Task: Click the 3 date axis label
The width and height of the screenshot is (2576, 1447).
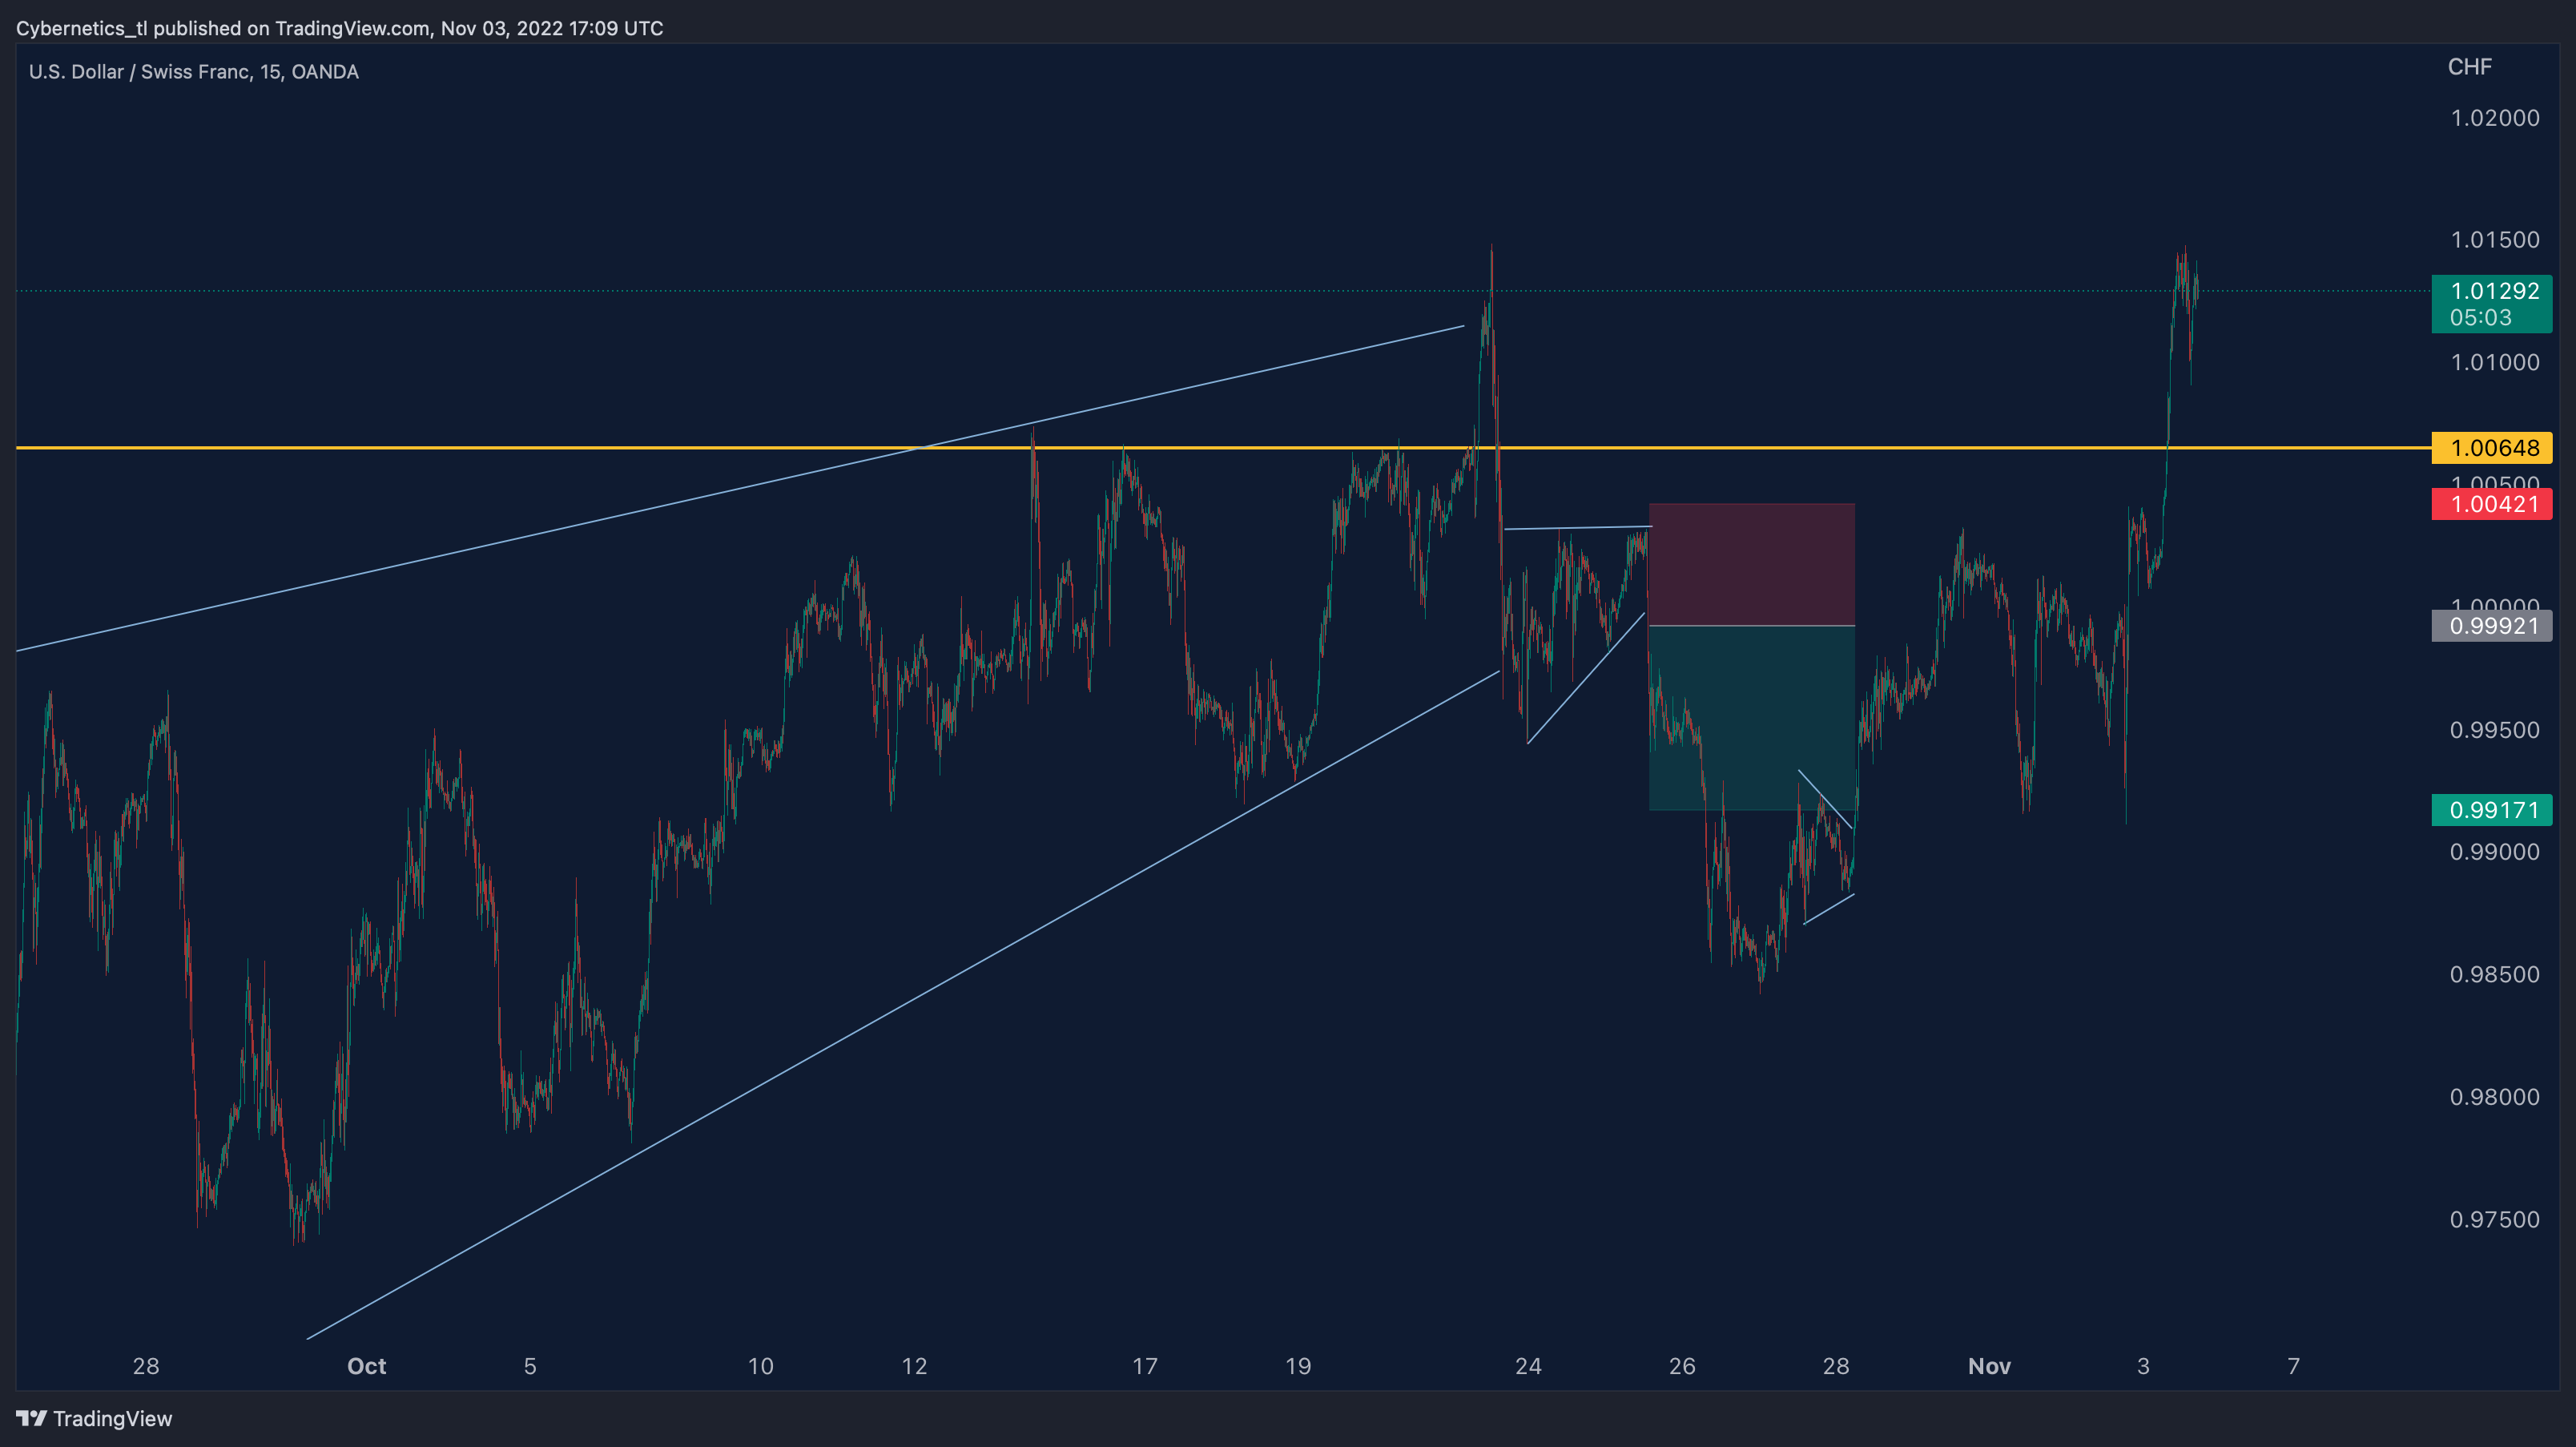Action: pos(2143,1366)
